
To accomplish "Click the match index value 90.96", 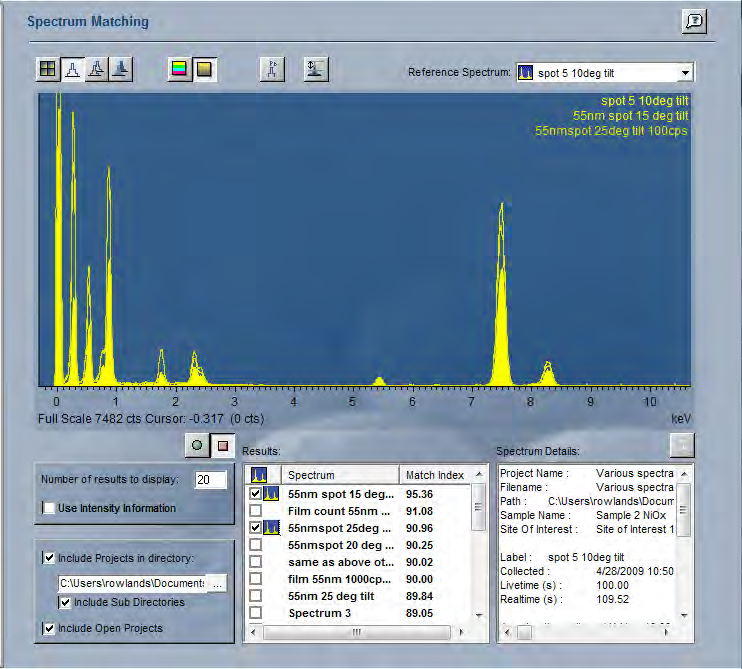I will pyautogui.click(x=419, y=528).
